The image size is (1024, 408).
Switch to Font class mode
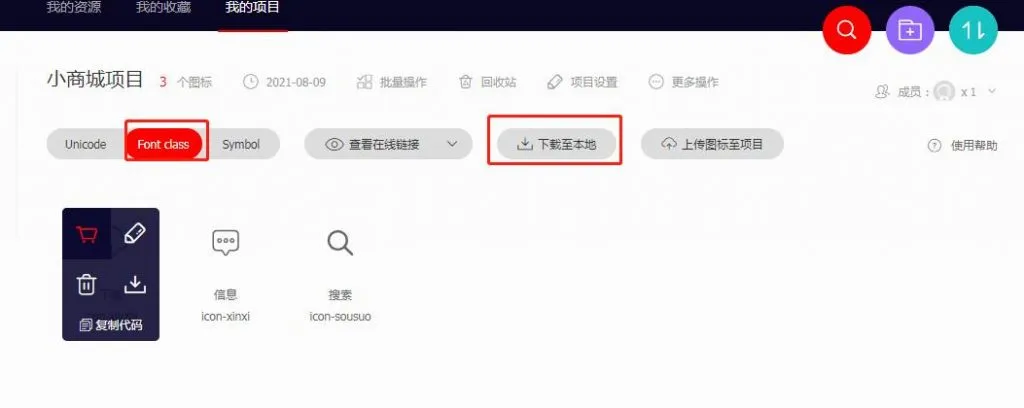tap(163, 144)
